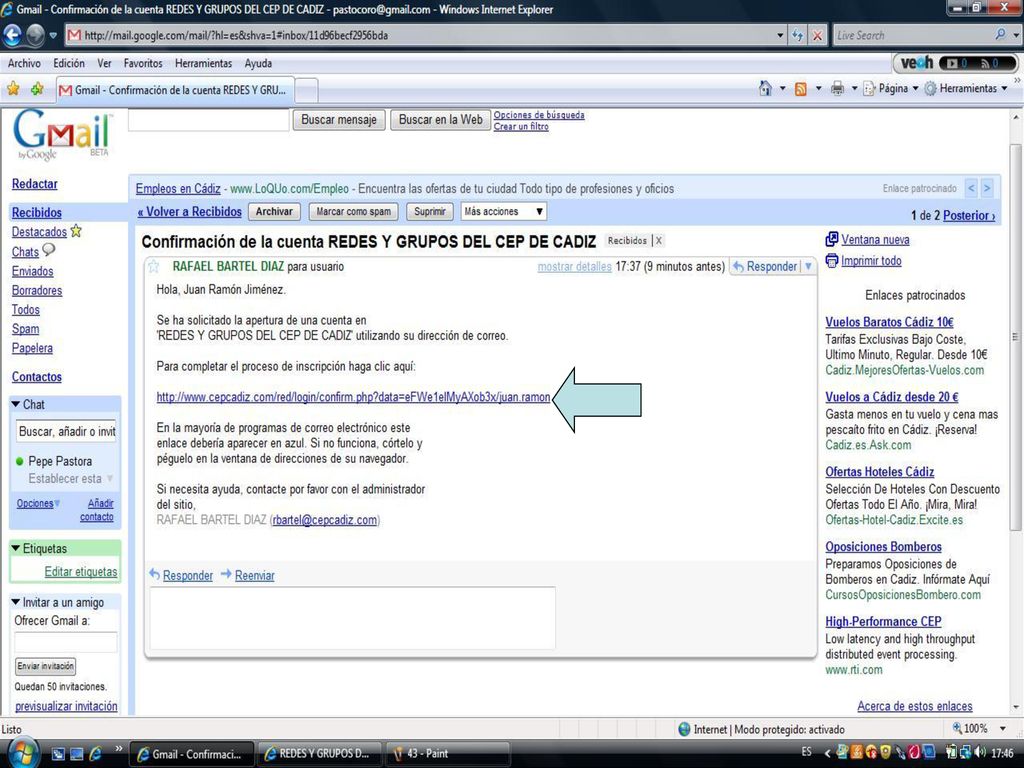The height and width of the screenshot is (768, 1024).
Task: Click the volume icon in system tray
Action: tap(980, 752)
